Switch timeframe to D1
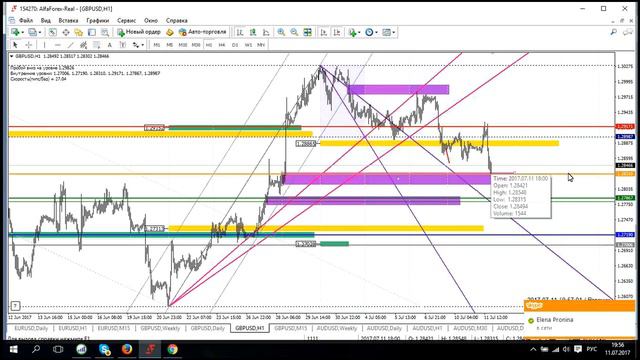 (235, 45)
